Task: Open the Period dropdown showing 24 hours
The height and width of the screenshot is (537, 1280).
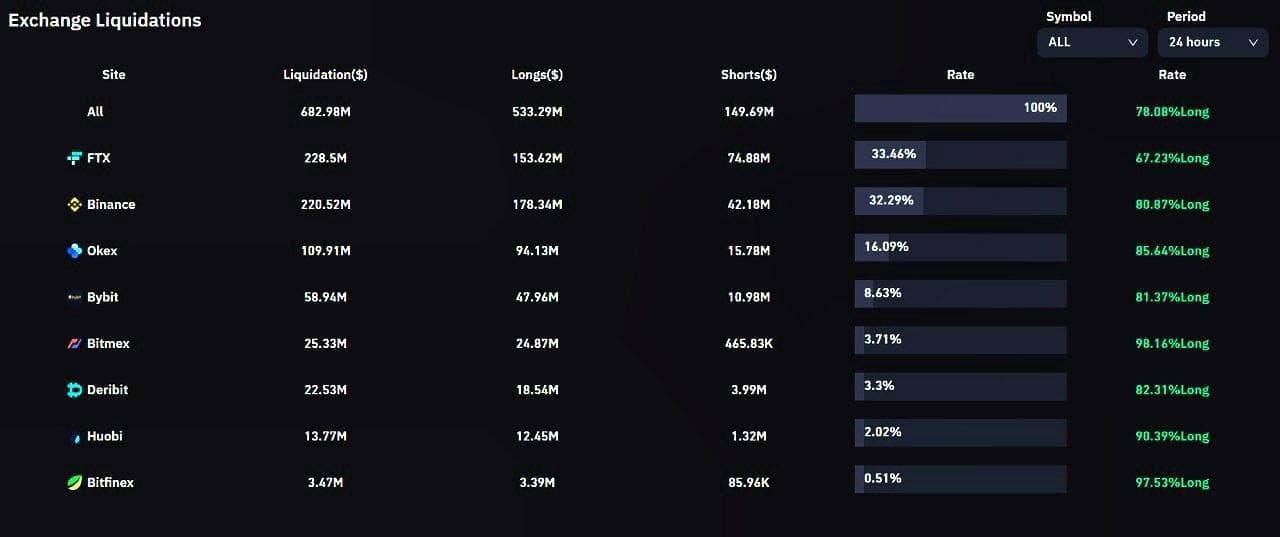Action: point(1213,42)
